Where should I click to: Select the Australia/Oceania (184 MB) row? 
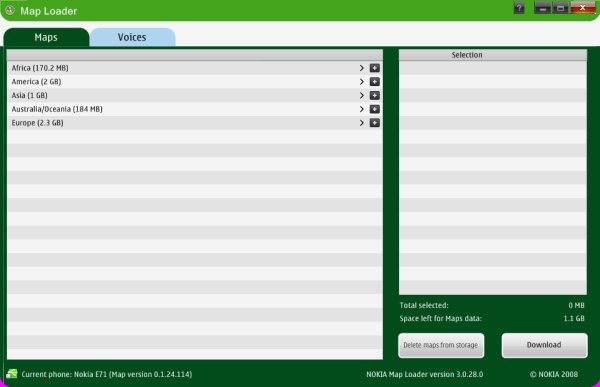(x=195, y=109)
